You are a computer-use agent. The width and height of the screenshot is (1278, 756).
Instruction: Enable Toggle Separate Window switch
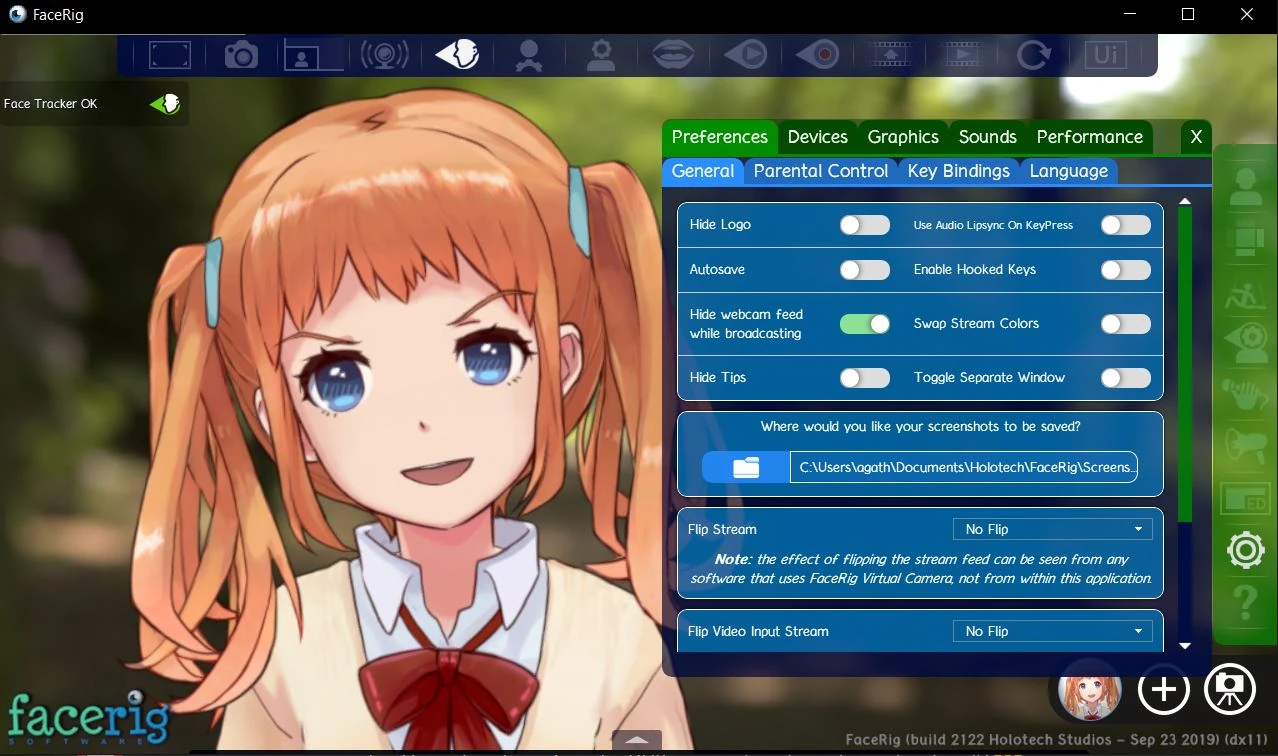coord(1125,378)
